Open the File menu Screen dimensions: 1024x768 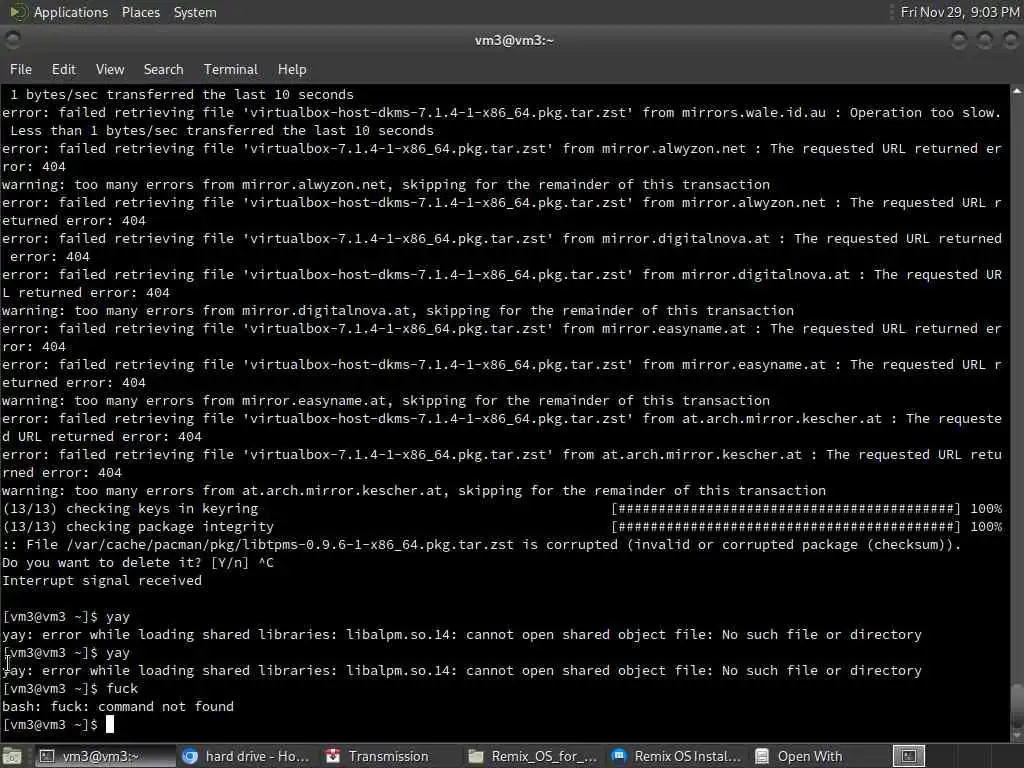point(21,69)
